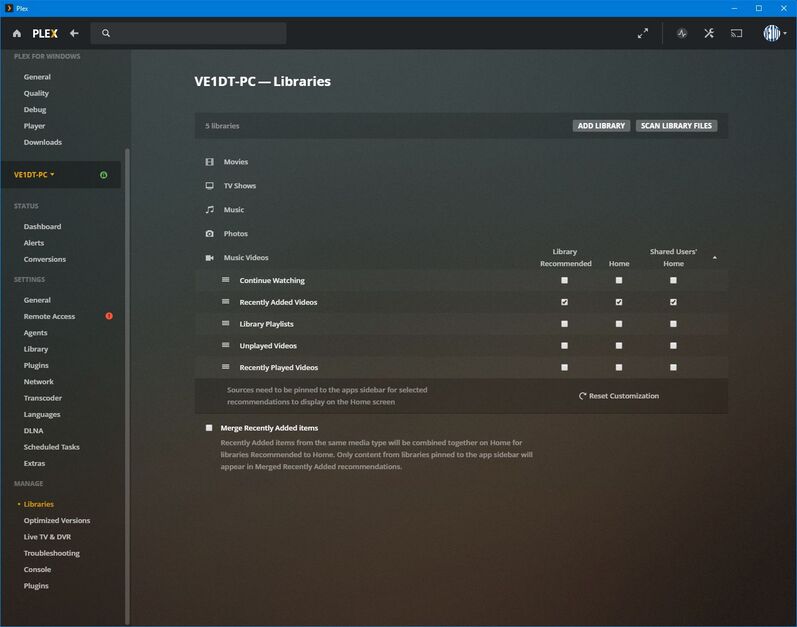This screenshot has height=627, width=797.
Task: Click Reset Customization
Action: point(619,396)
